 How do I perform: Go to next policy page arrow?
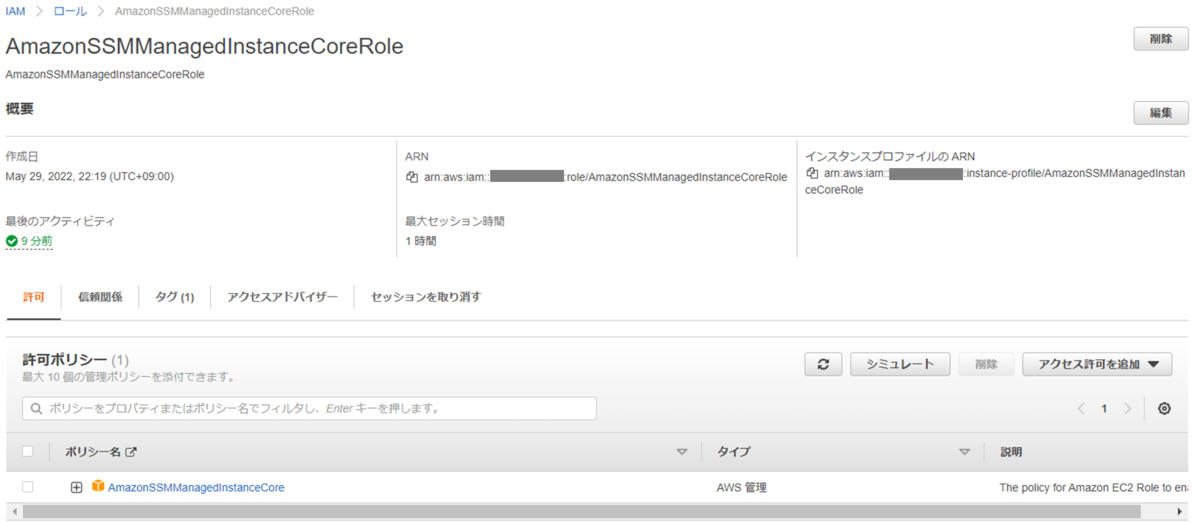click(x=1128, y=408)
